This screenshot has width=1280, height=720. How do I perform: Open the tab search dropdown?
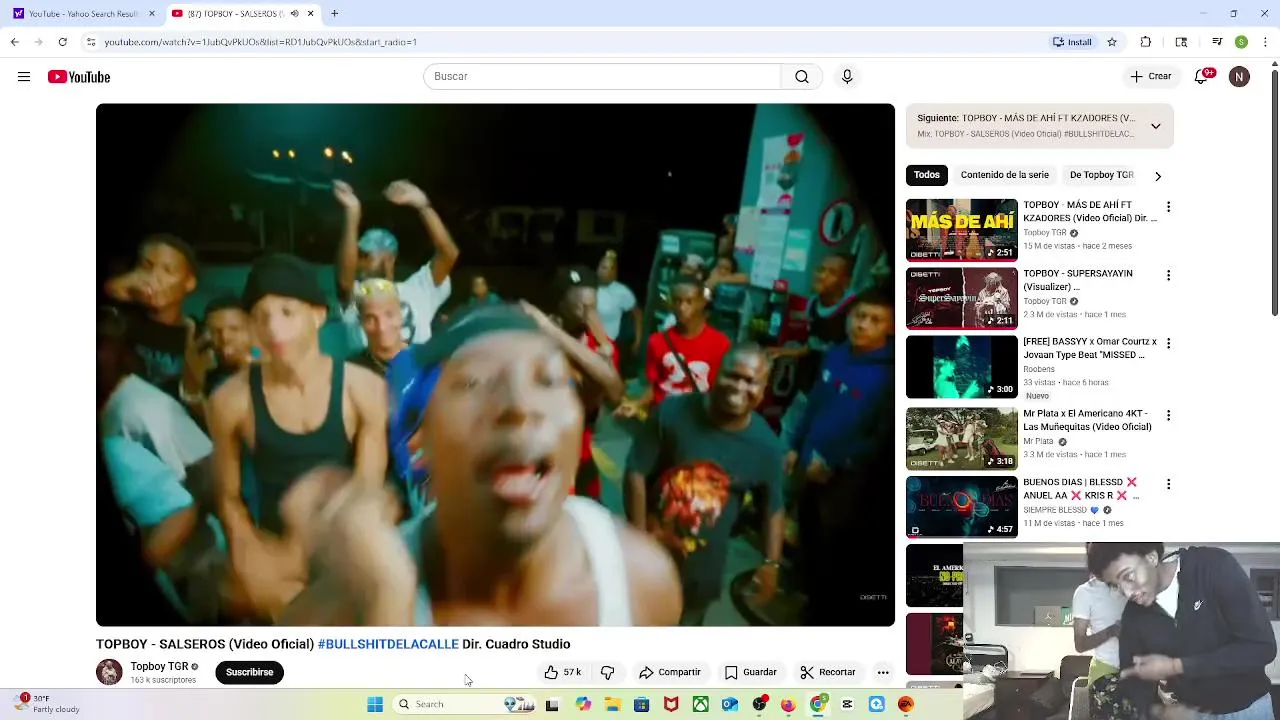1181,42
